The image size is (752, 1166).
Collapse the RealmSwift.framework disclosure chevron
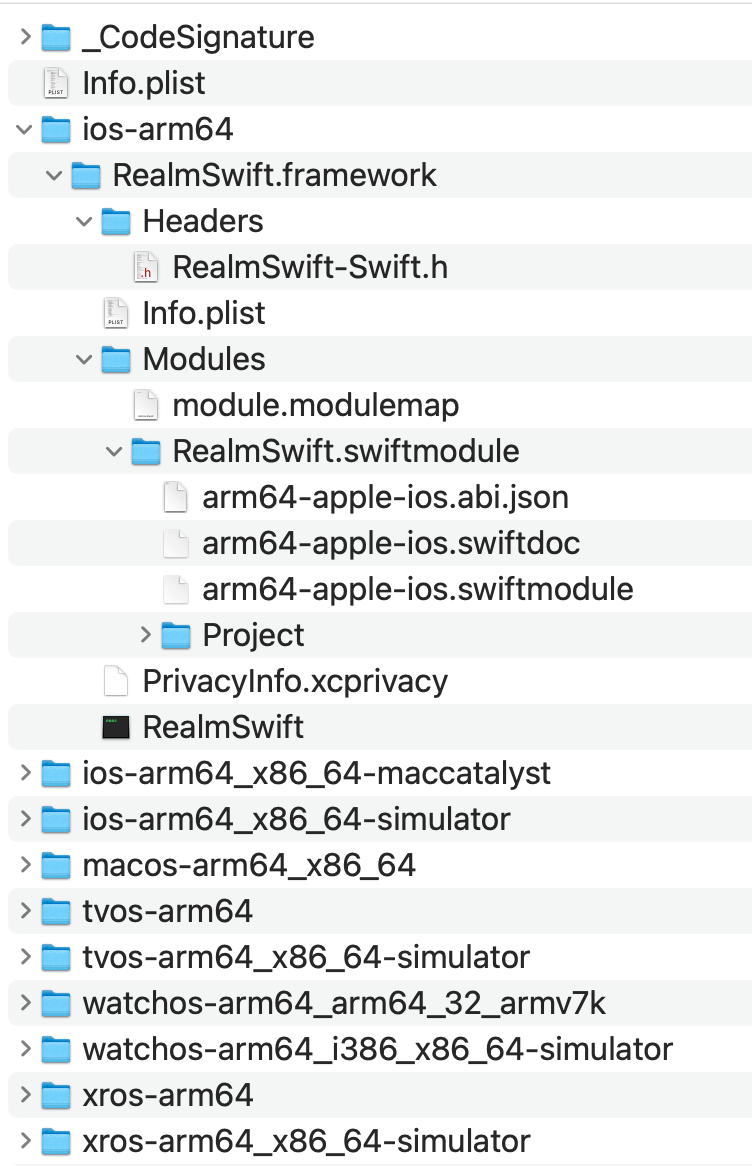pos(54,175)
